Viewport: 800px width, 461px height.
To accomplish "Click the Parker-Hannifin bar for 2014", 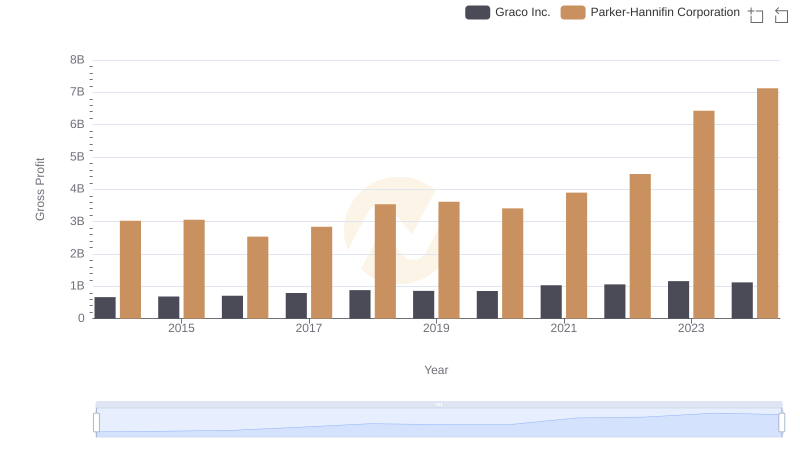I will pos(130,270).
